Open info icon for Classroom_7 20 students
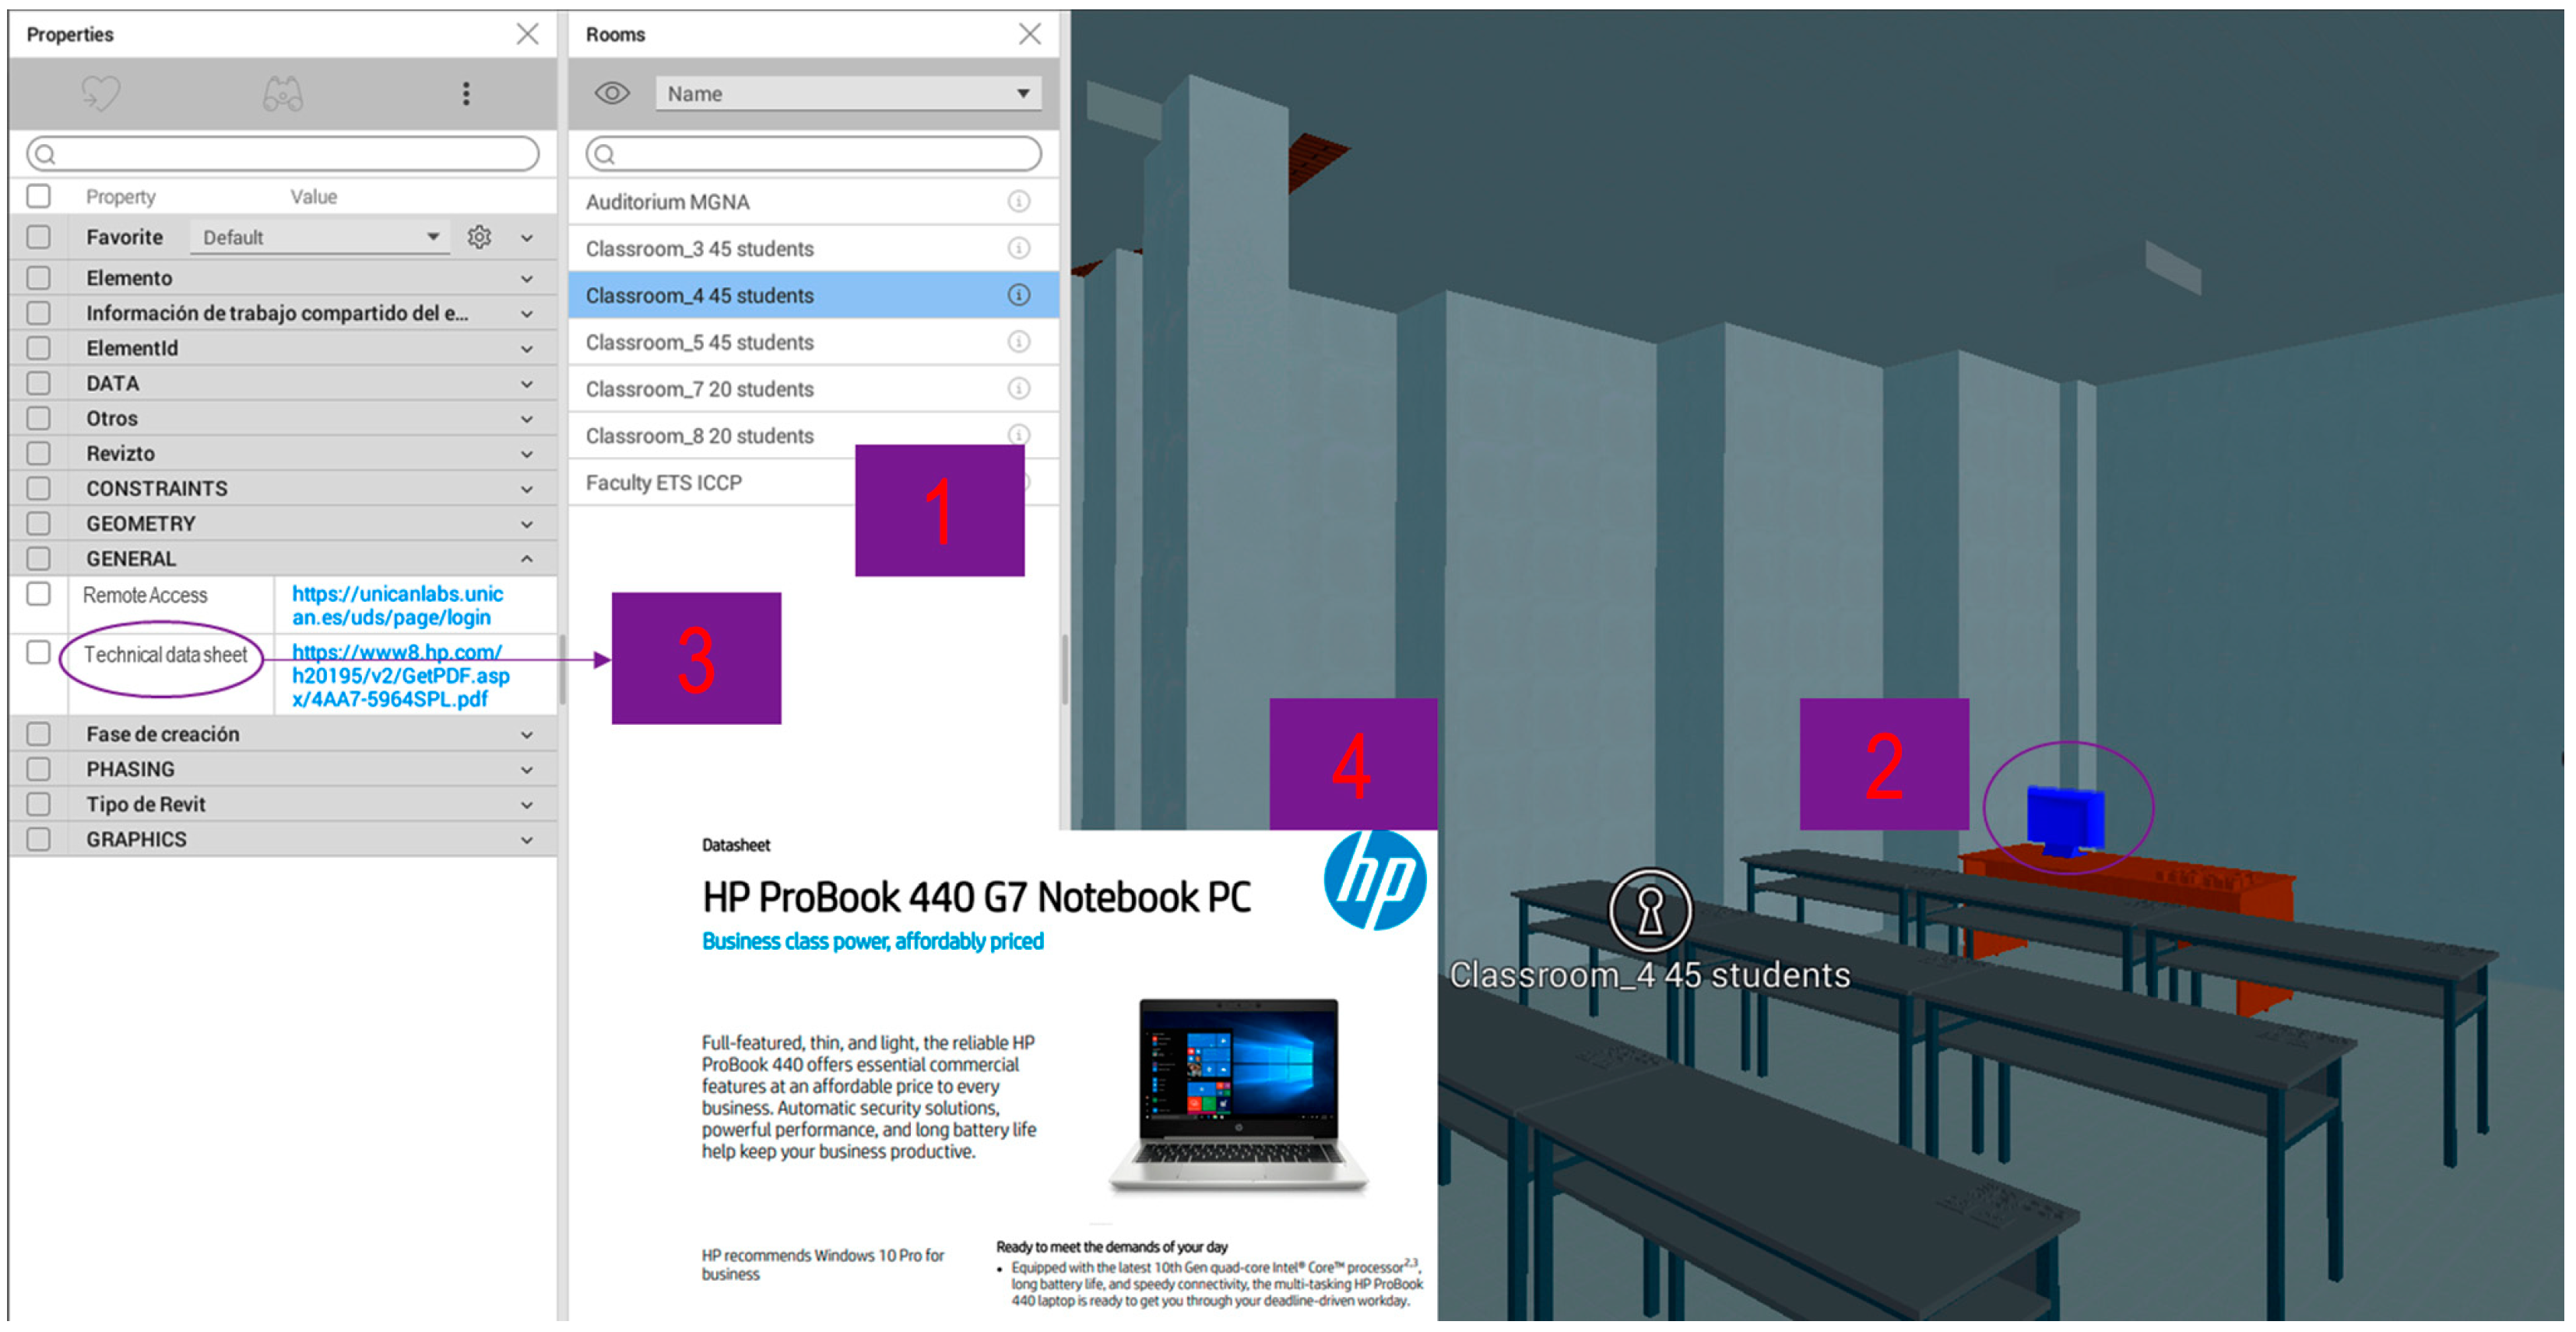2576x1332 pixels. (x=1019, y=389)
